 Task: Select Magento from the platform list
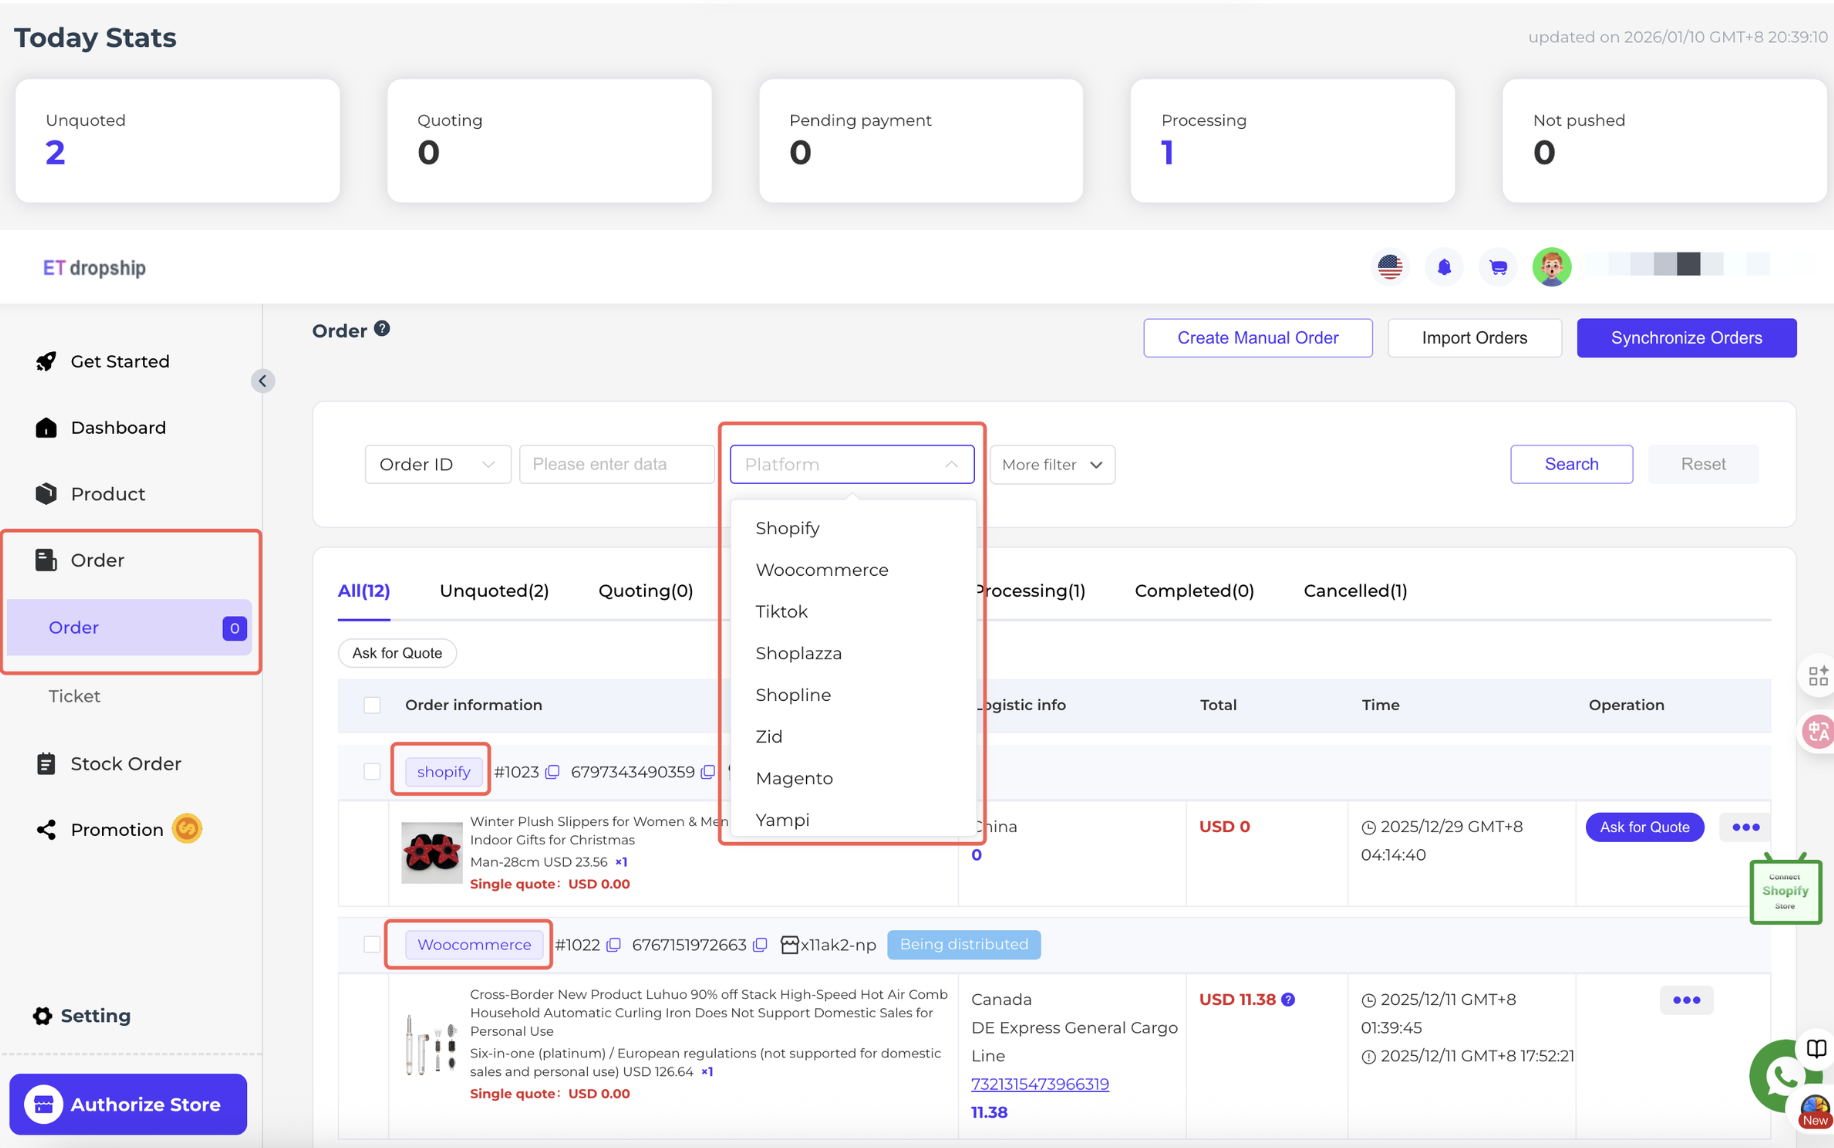click(x=794, y=778)
